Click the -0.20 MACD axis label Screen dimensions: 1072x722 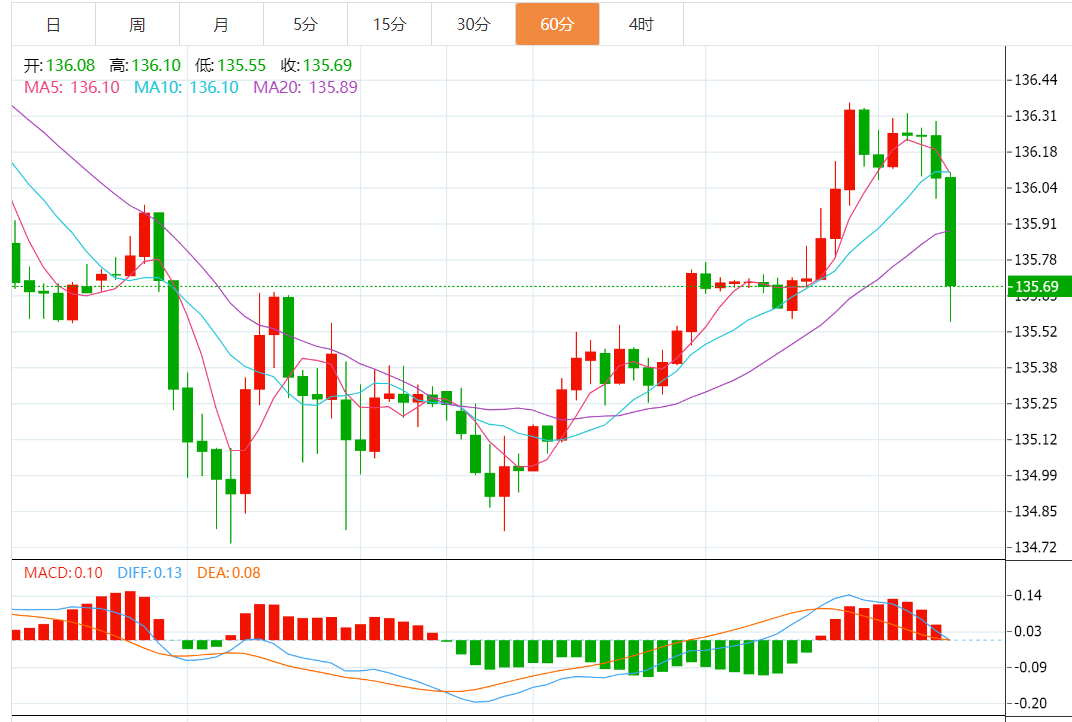point(1028,704)
